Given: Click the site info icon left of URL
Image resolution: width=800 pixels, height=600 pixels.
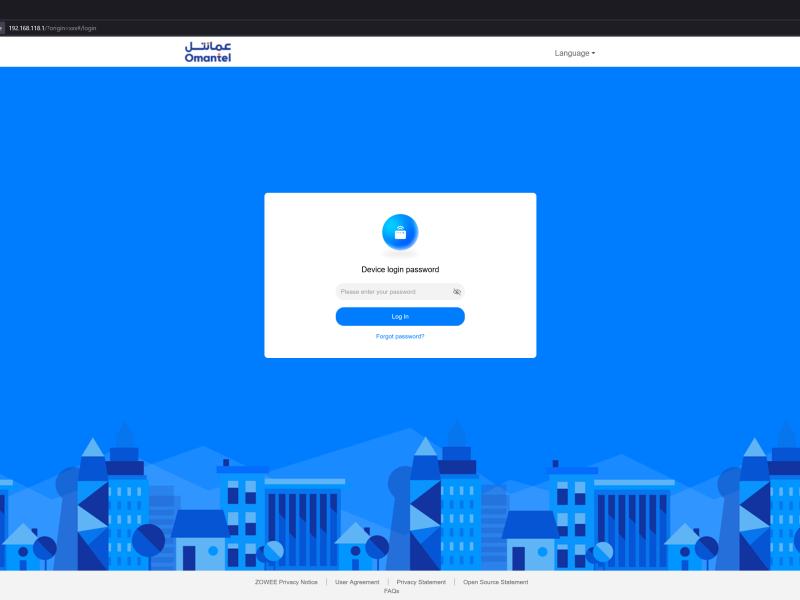Looking at the screenshot, I should point(3,28).
